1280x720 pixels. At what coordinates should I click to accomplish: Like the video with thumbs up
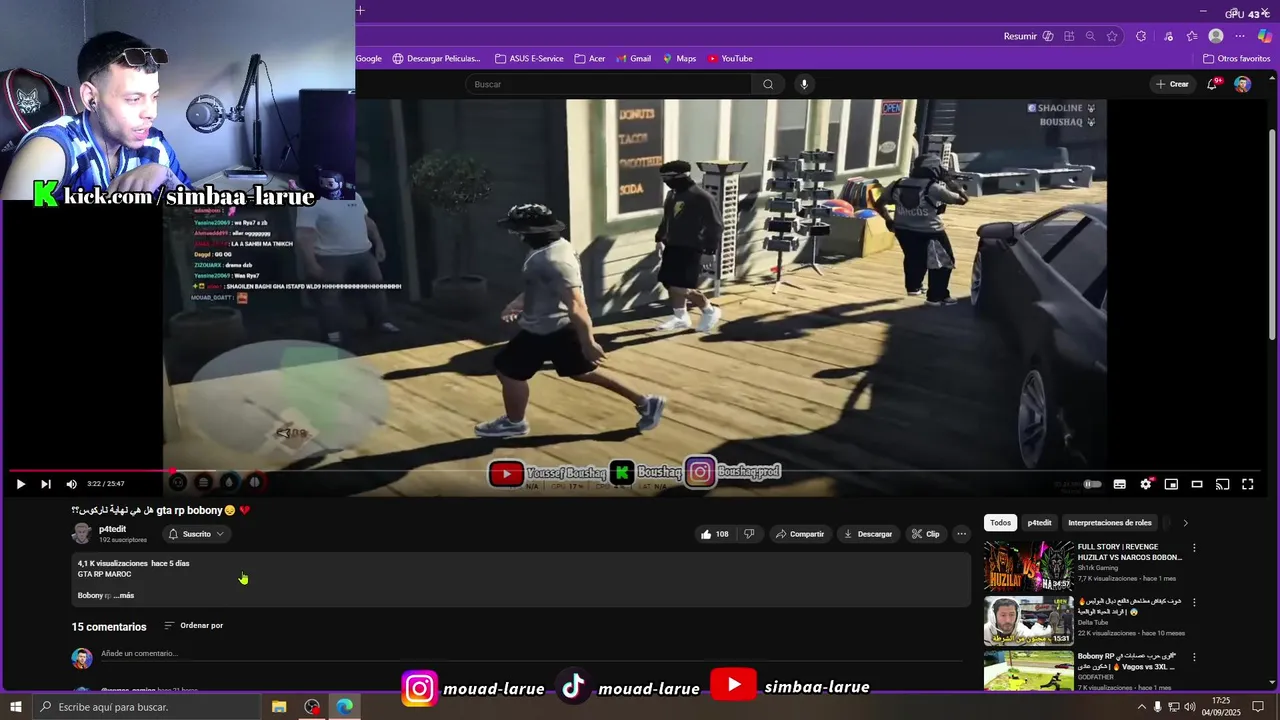pyautogui.click(x=715, y=534)
